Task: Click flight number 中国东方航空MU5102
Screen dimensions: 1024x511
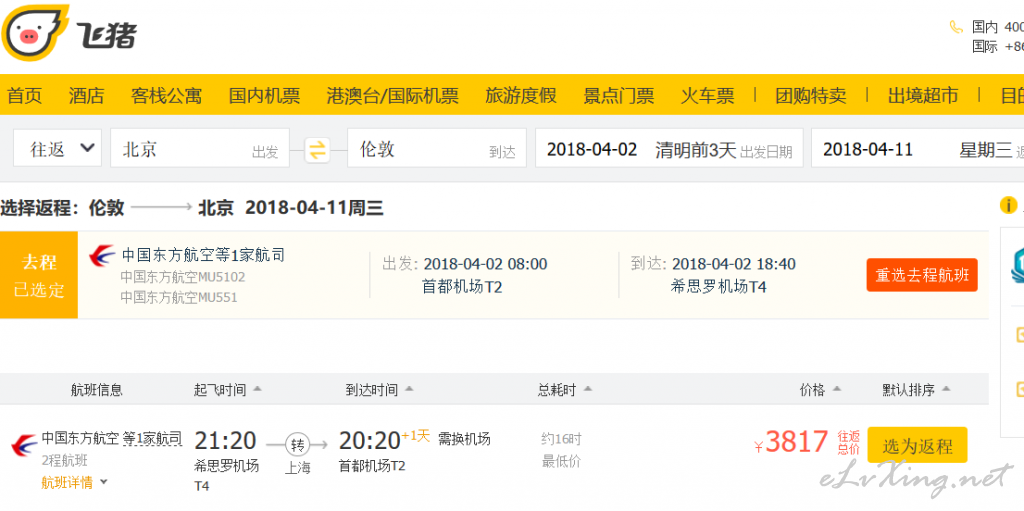Action: point(183,277)
